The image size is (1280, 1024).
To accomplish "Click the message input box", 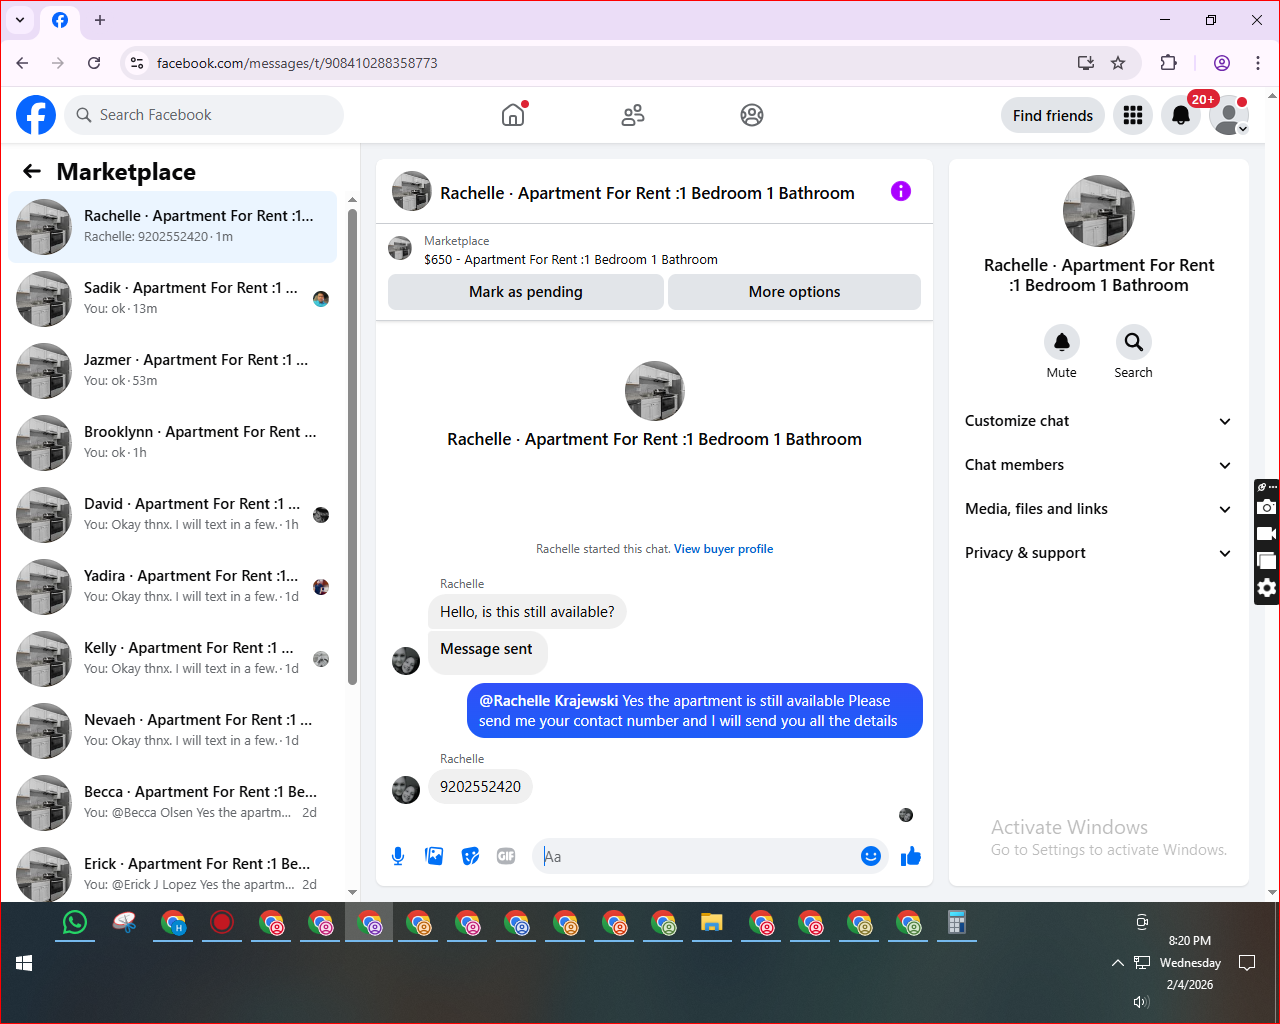I will click(x=699, y=856).
